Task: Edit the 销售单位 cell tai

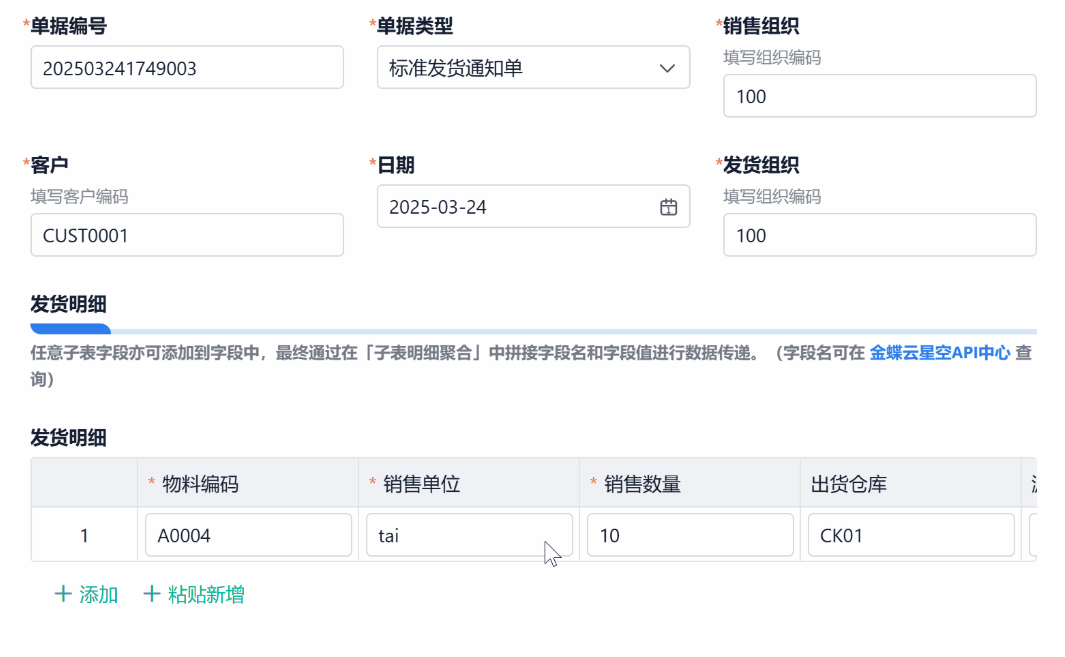Action: click(469, 535)
